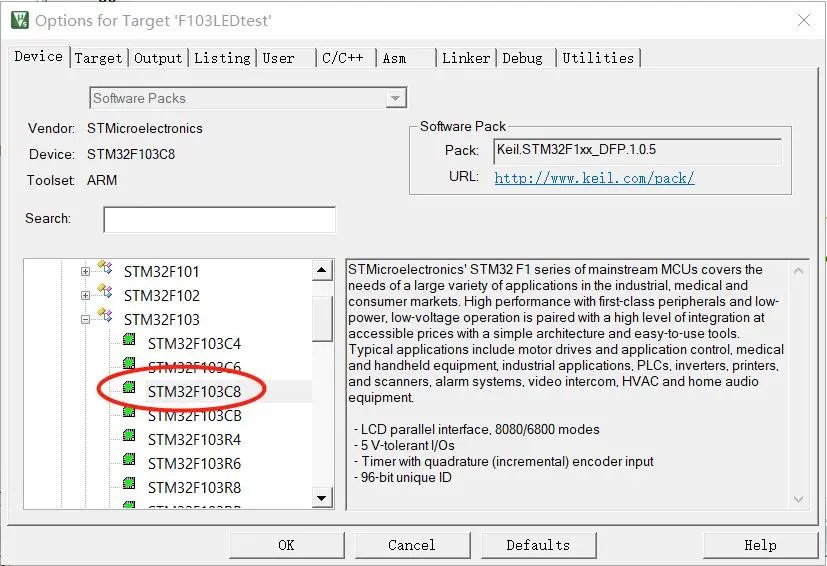Click the chip icon beside STM32F103C4
827x566 pixels.
pyautogui.click(x=129, y=339)
